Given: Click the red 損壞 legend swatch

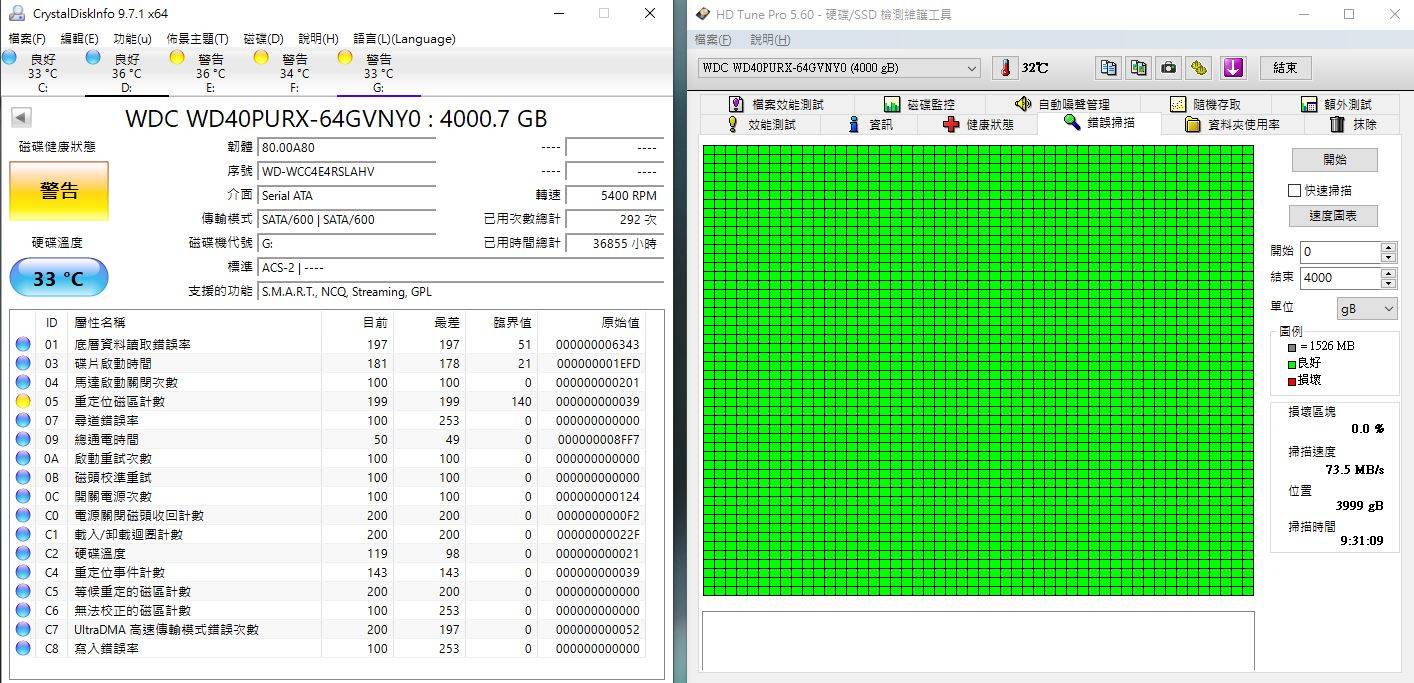Looking at the screenshot, I should [x=1291, y=380].
